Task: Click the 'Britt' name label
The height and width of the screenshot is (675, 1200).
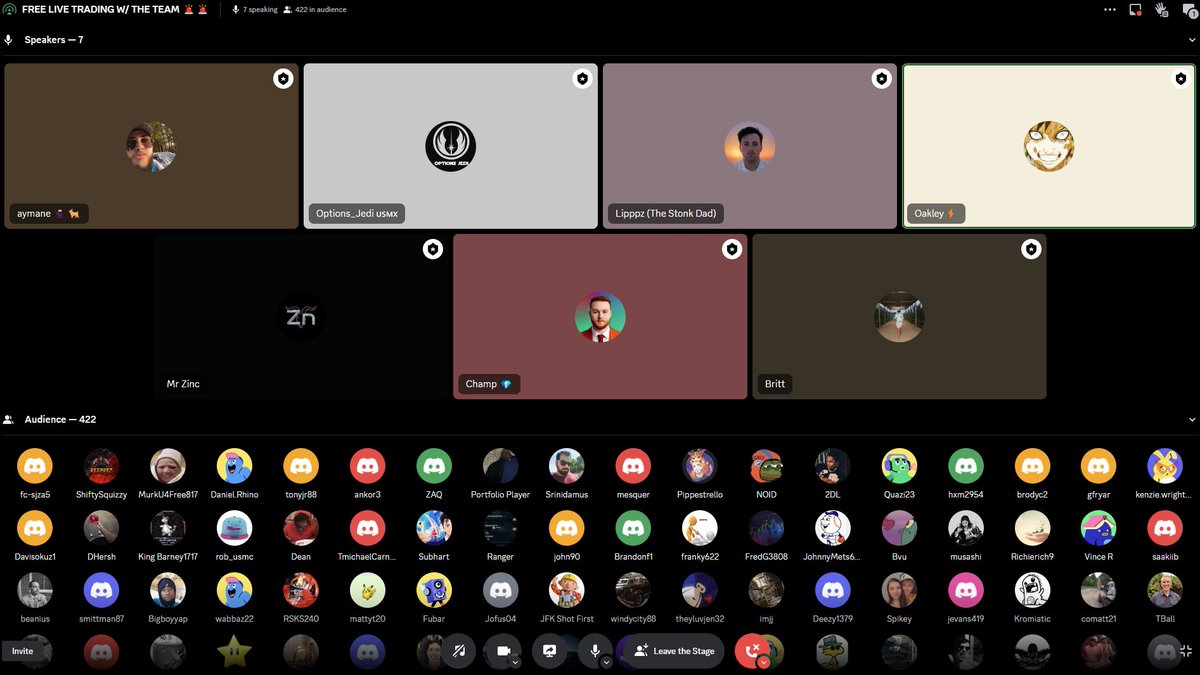Action: click(775, 384)
